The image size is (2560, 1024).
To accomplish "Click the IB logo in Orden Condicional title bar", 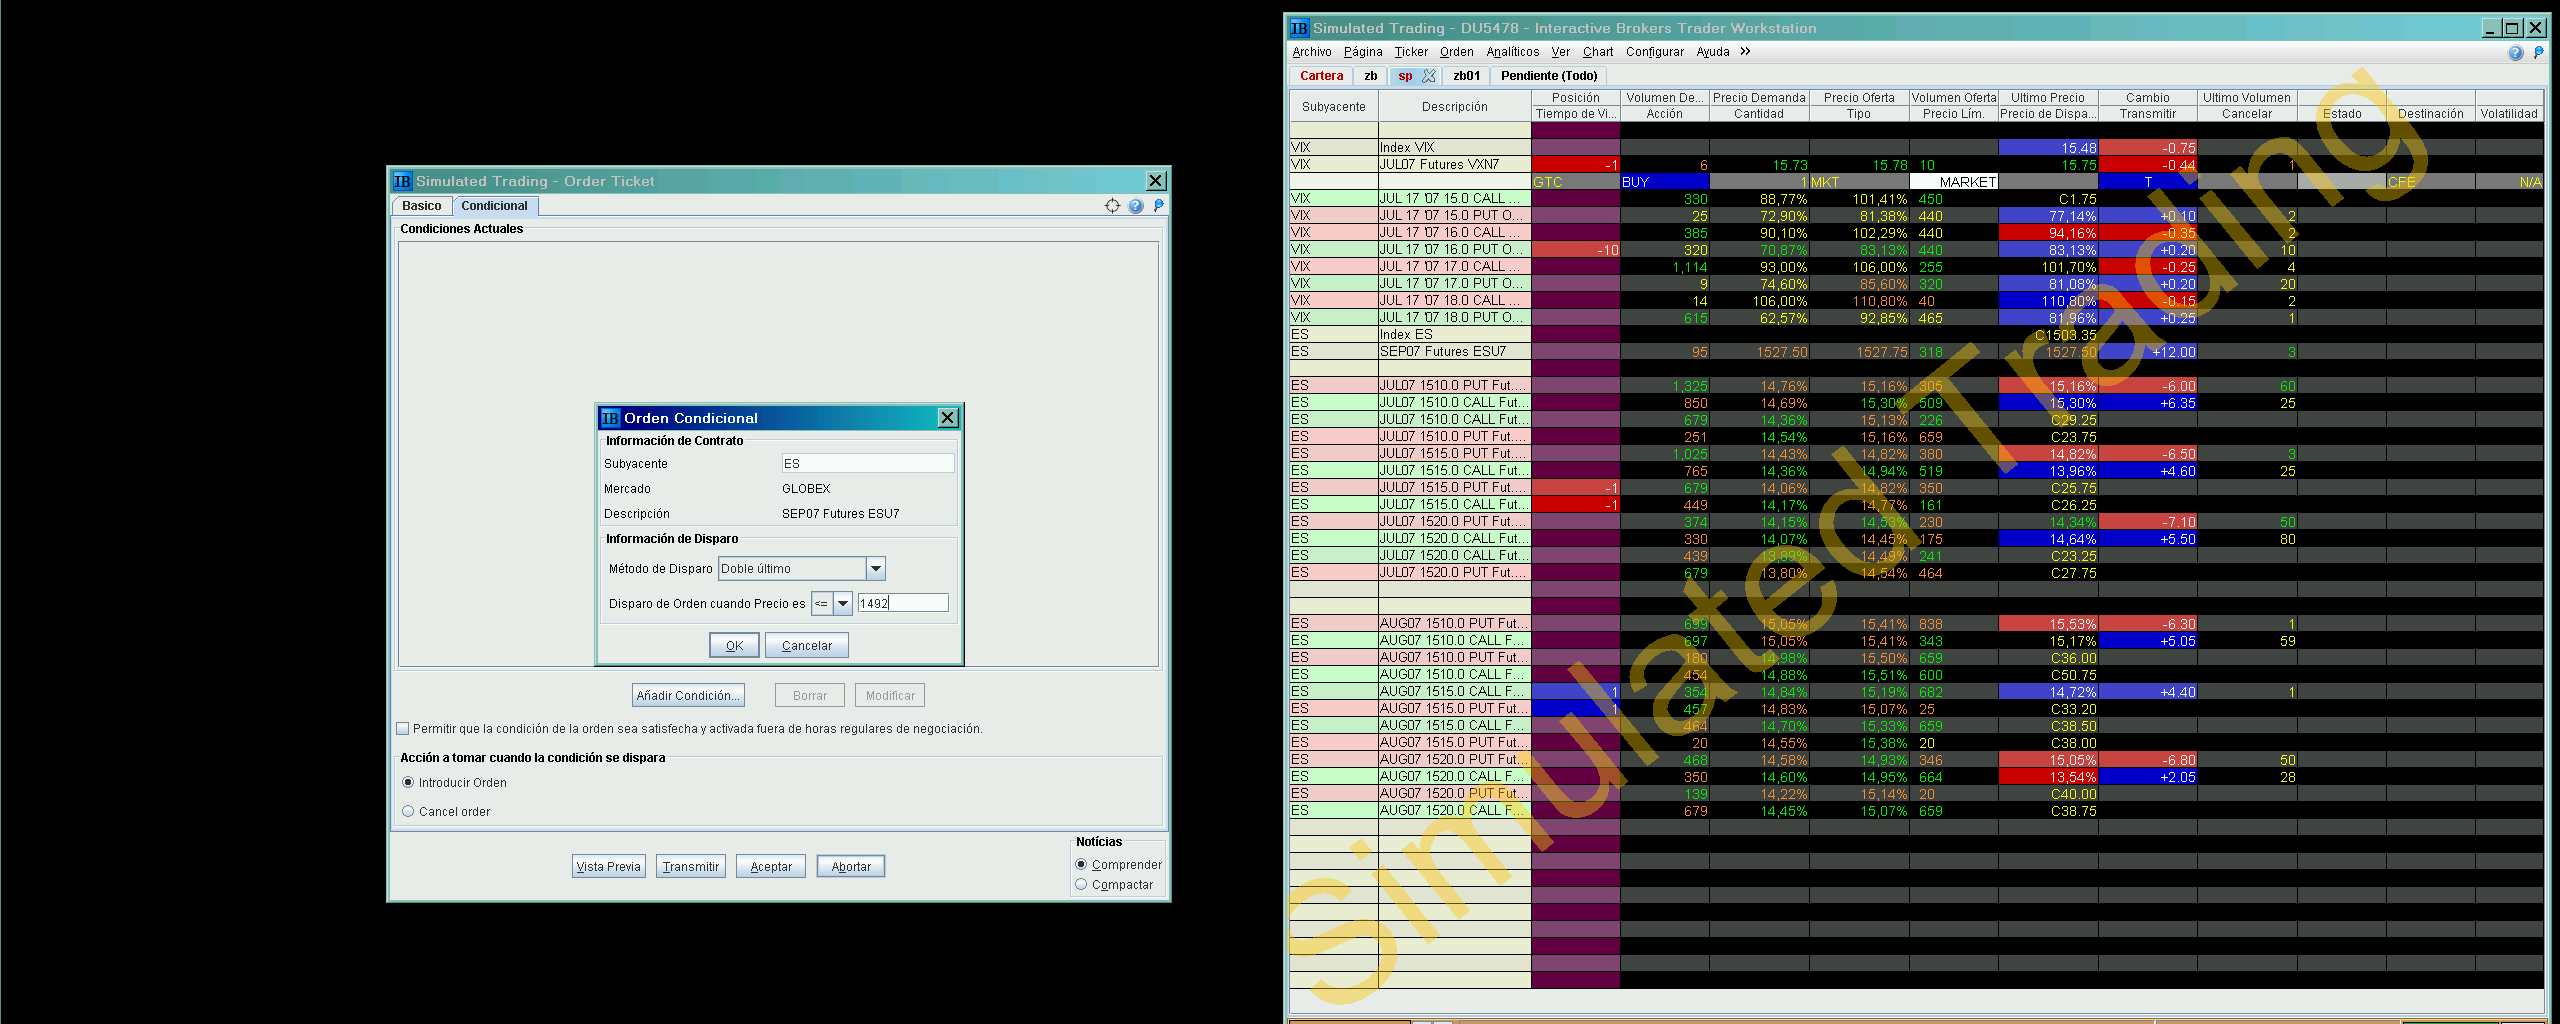I will click(610, 418).
